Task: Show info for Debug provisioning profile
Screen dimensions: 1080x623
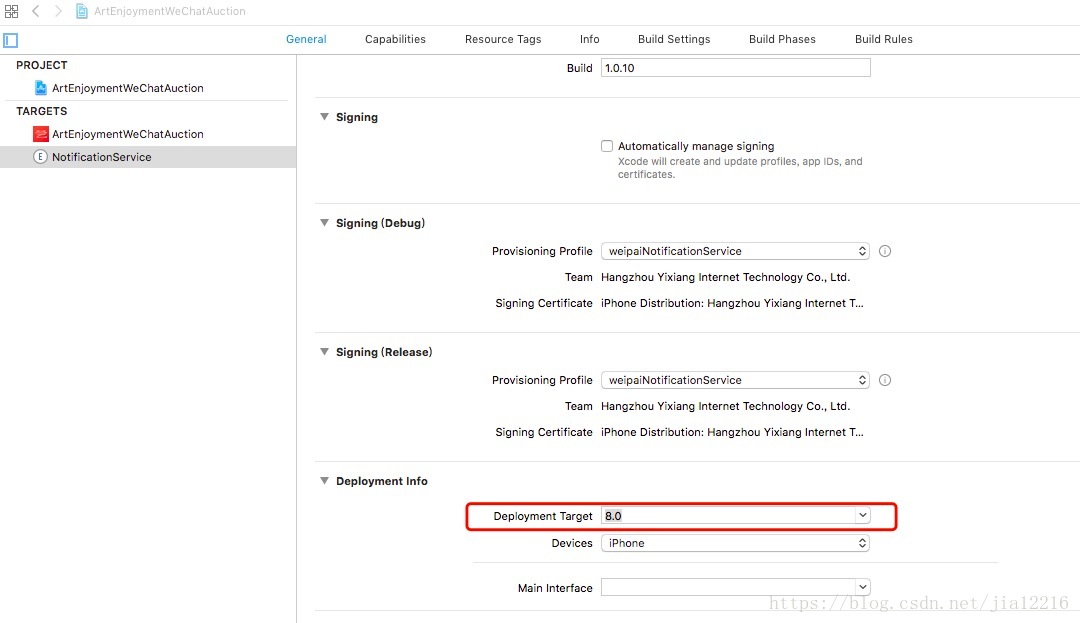Action: (x=885, y=251)
